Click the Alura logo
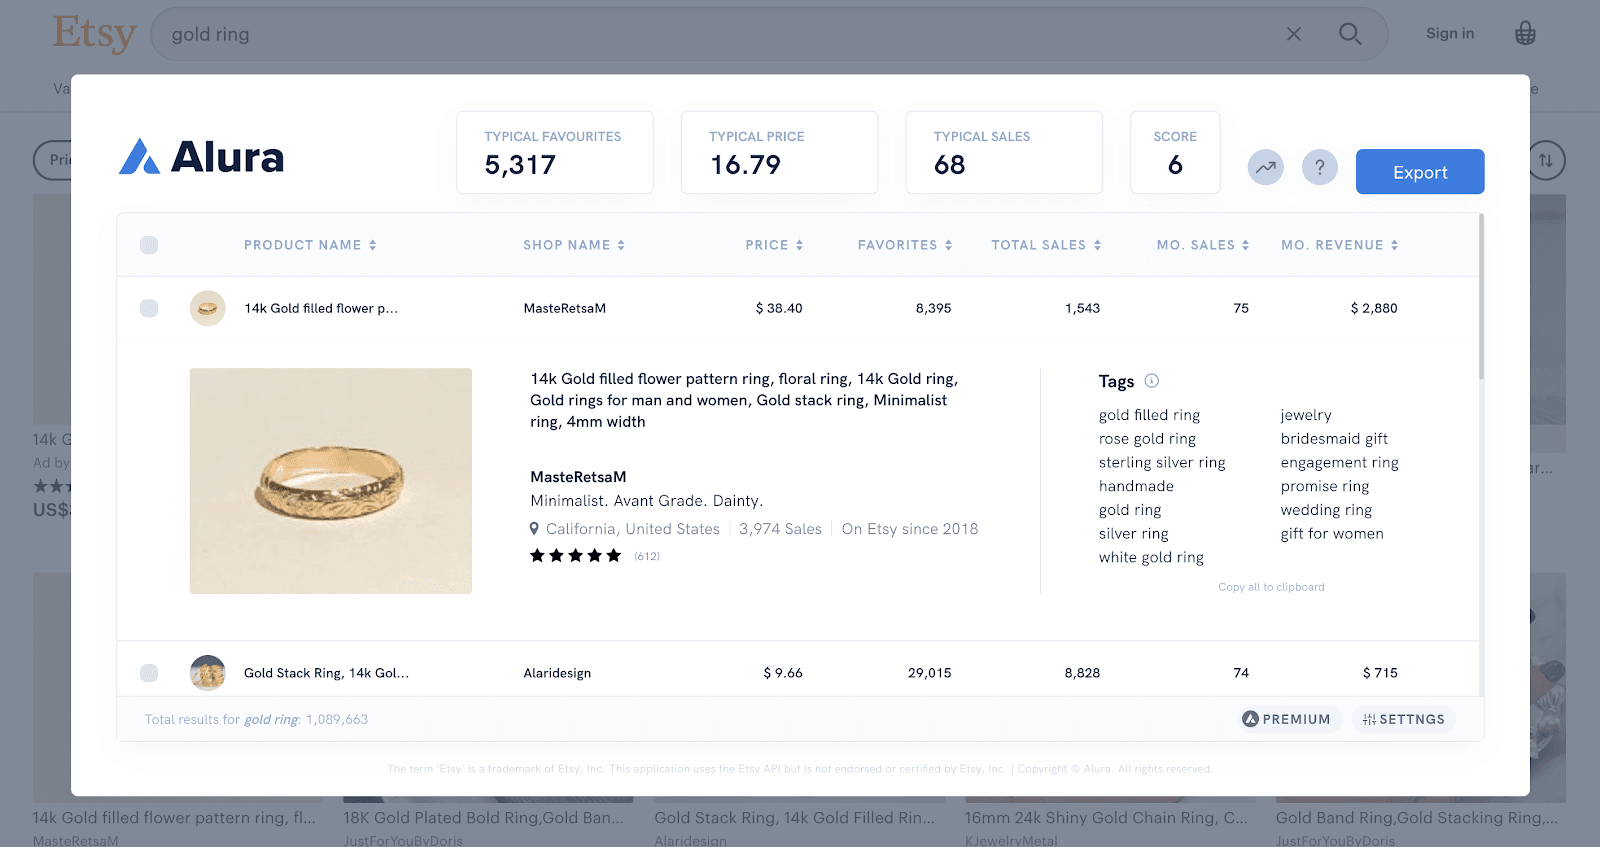This screenshot has width=1600, height=847. pyautogui.click(x=201, y=157)
